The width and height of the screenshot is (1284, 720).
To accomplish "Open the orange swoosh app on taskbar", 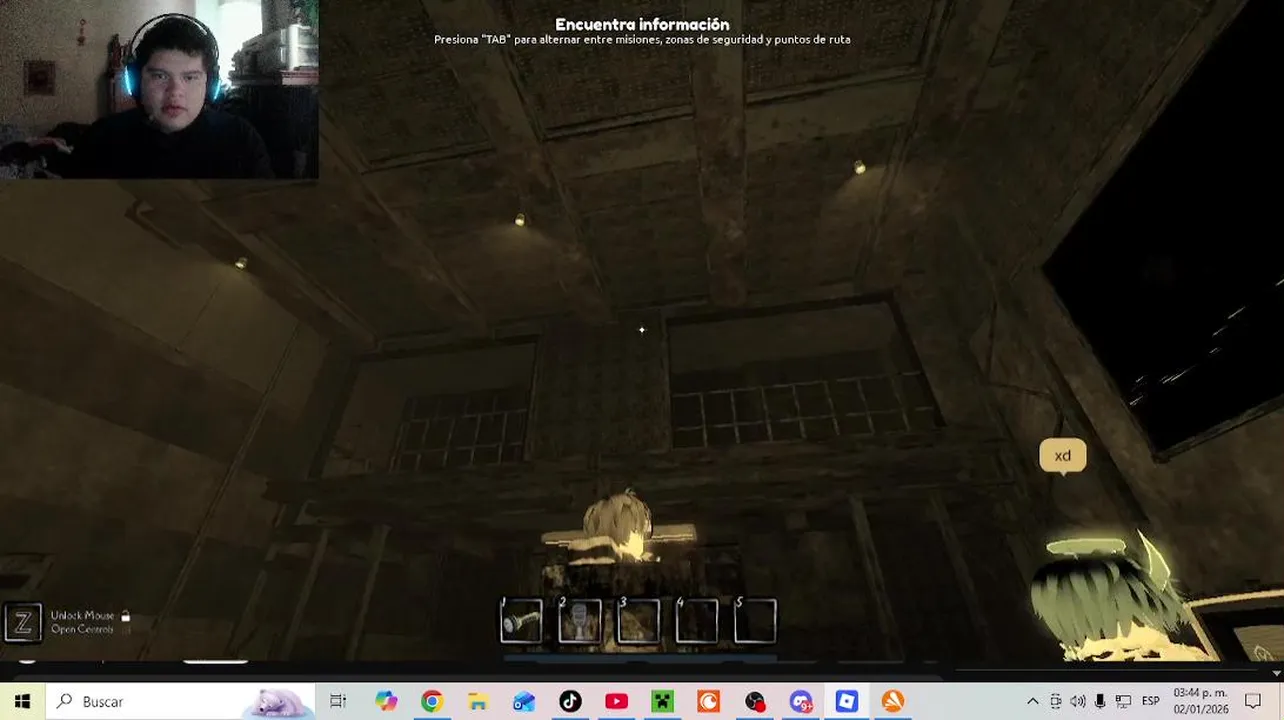I will click(x=893, y=701).
